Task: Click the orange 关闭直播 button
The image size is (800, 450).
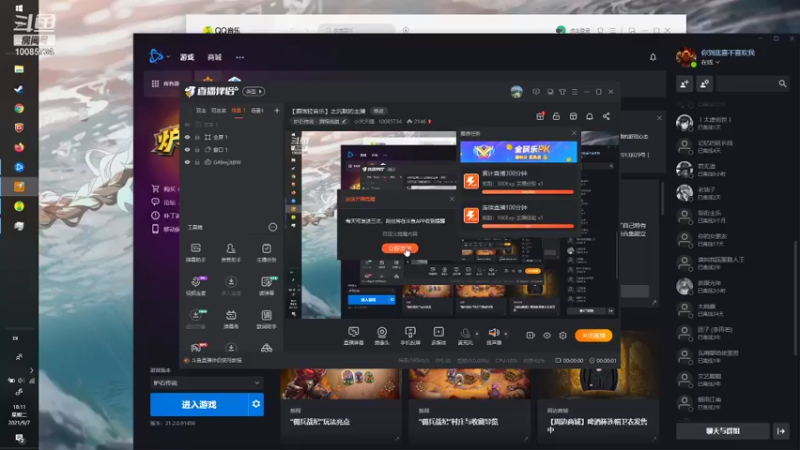Action: click(593, 335)
